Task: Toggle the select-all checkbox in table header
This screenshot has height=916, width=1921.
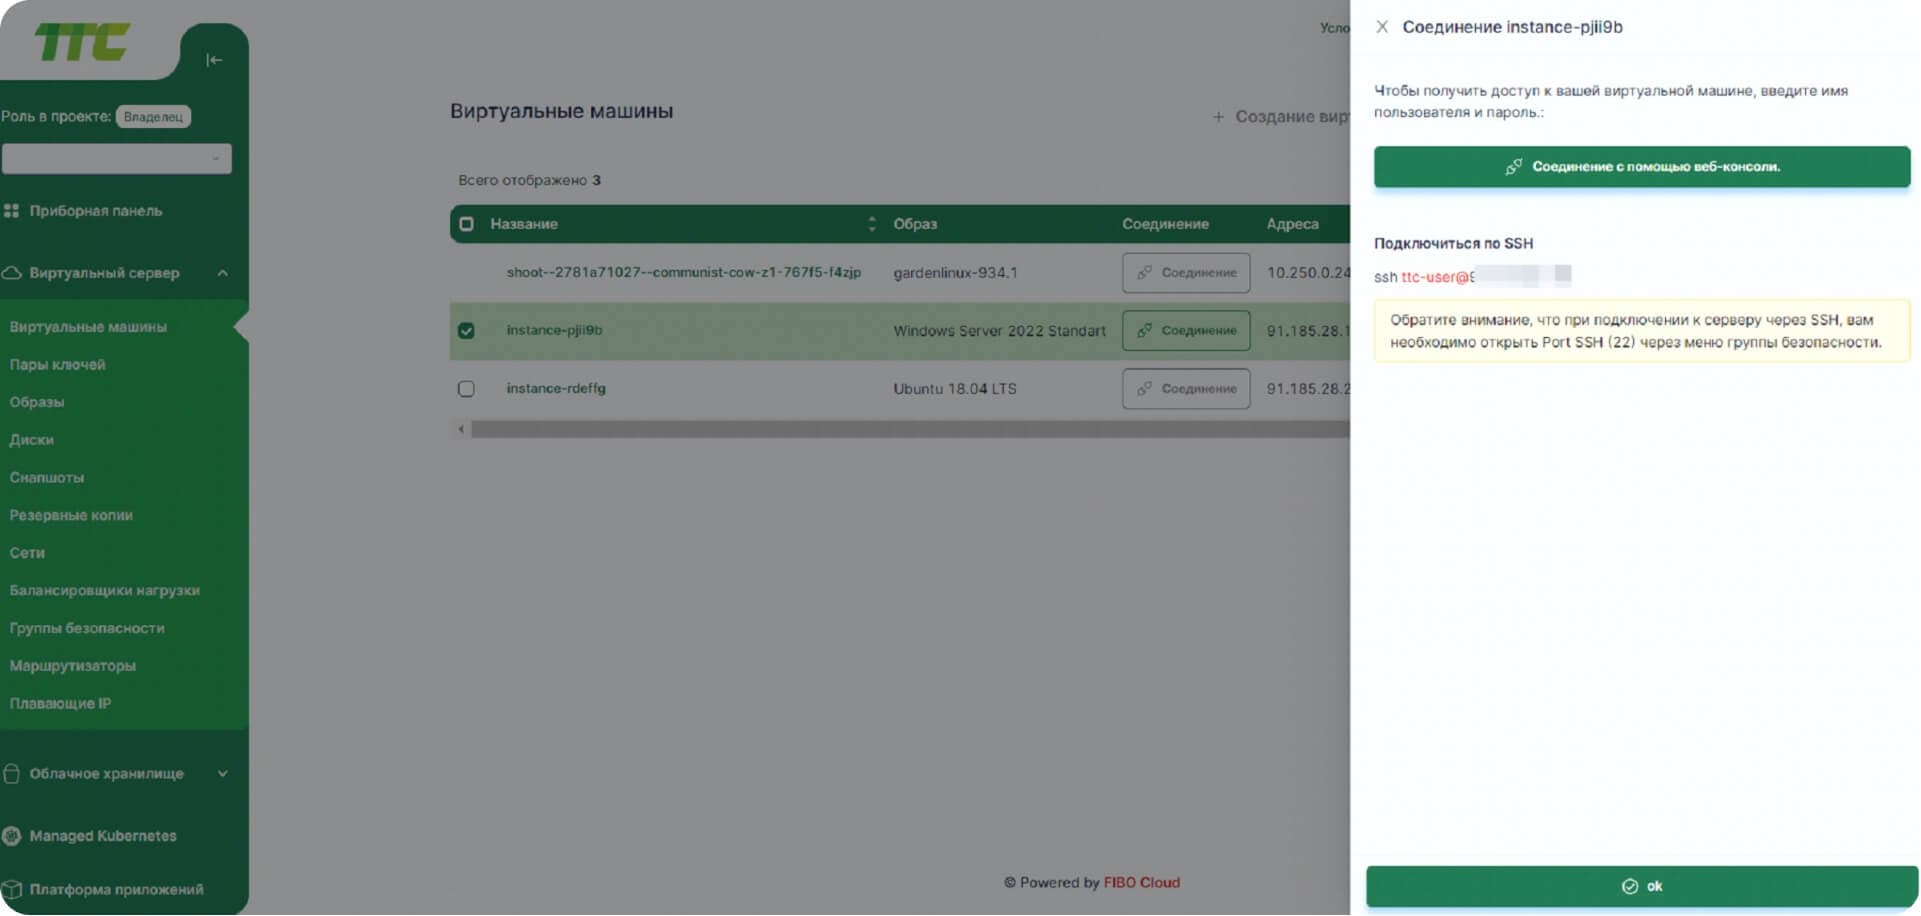Action: click(466, 224)
